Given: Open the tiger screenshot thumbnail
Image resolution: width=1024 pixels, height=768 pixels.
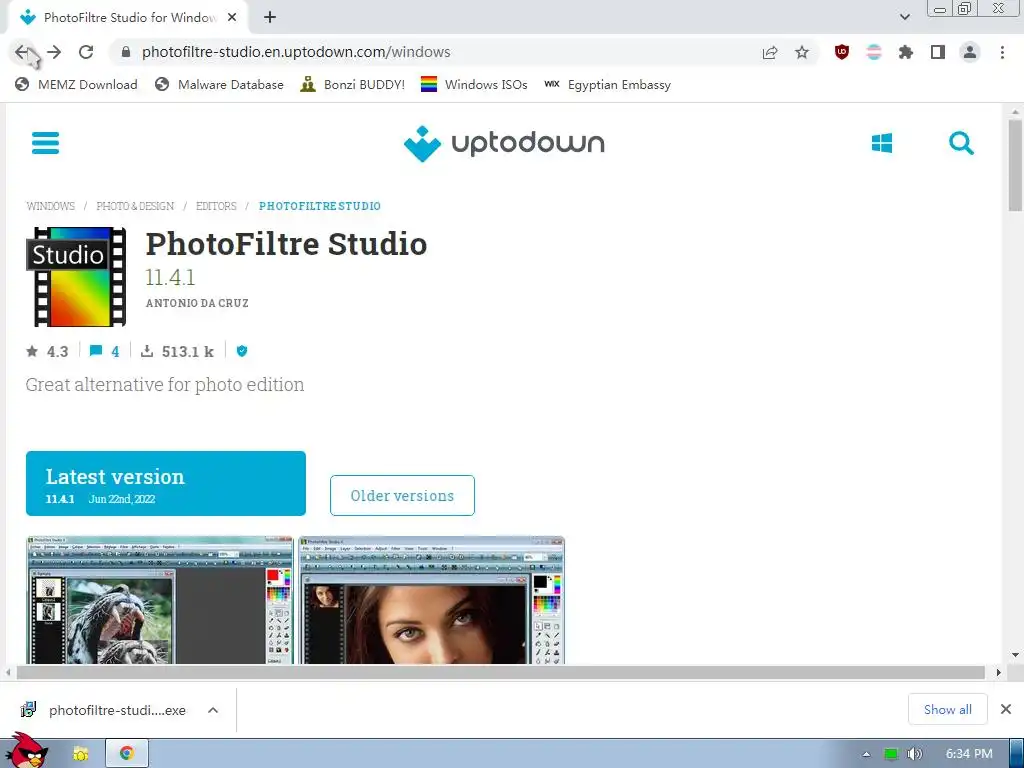Looking at the screenshot, I should pos(160,600).
